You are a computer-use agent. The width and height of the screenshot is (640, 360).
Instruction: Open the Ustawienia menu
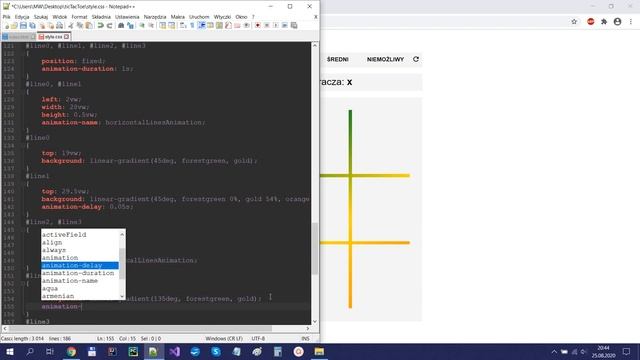127,17
